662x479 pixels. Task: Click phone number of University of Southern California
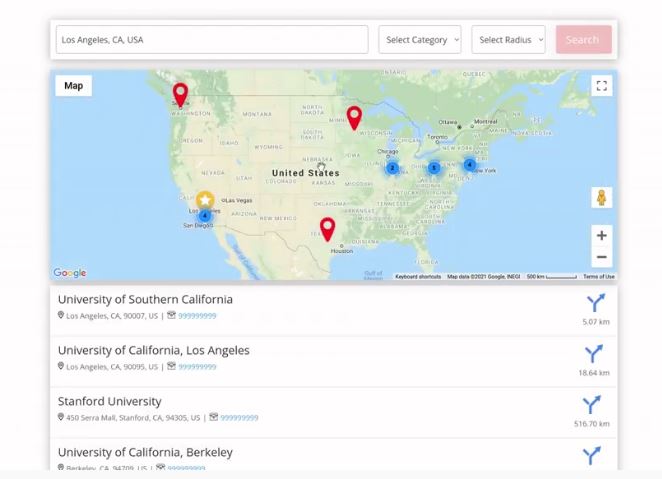click(x=197, y=316)
